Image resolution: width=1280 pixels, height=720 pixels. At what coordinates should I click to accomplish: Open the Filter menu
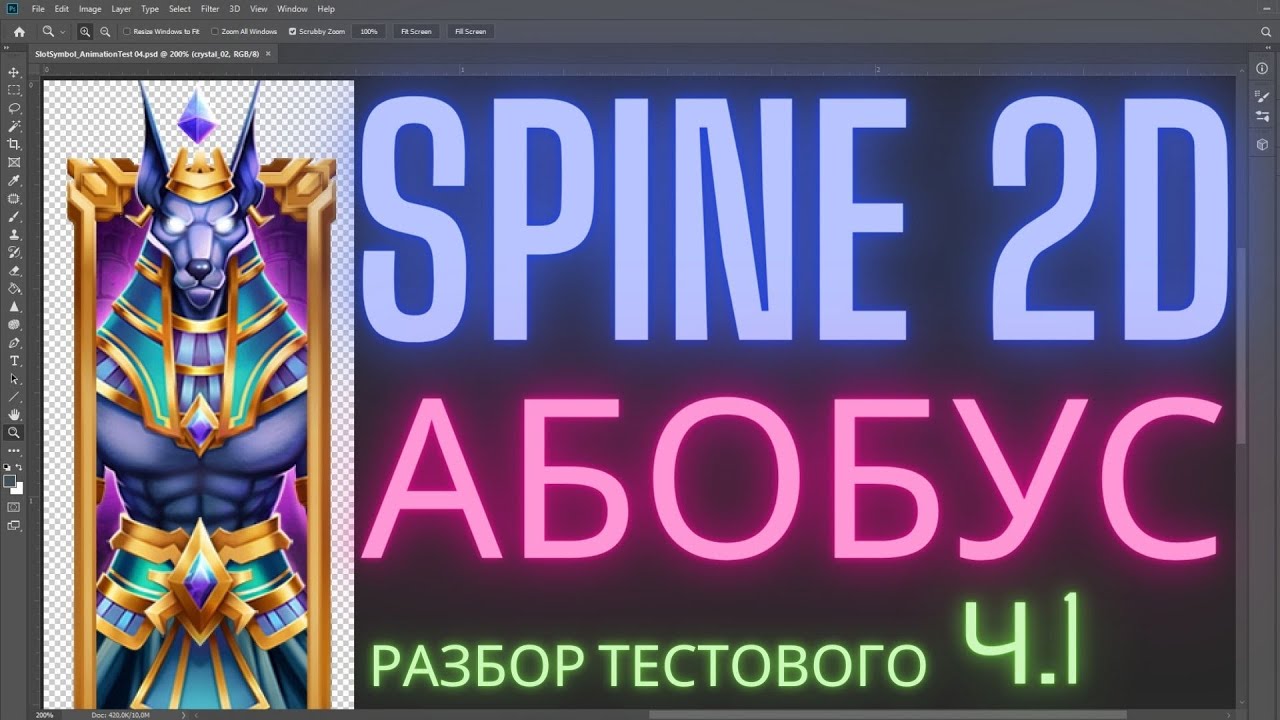tap(210, 9)
